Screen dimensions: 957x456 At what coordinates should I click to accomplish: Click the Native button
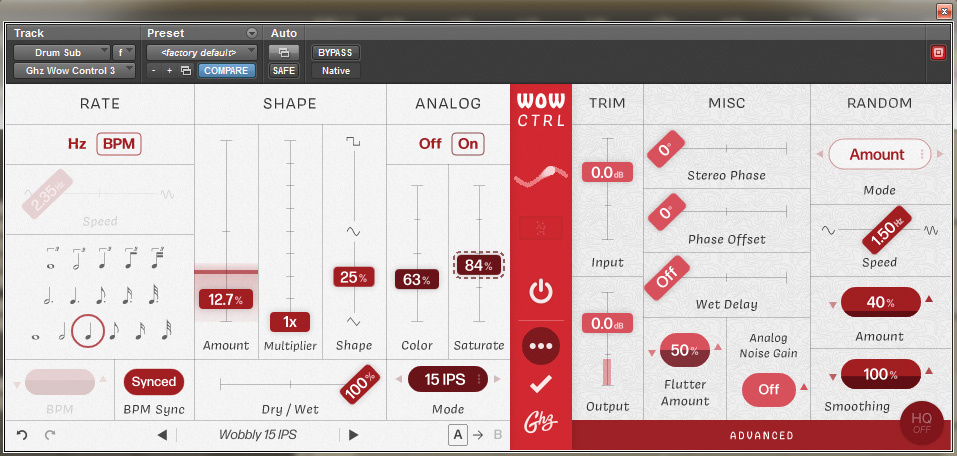[x=336, y=71]
